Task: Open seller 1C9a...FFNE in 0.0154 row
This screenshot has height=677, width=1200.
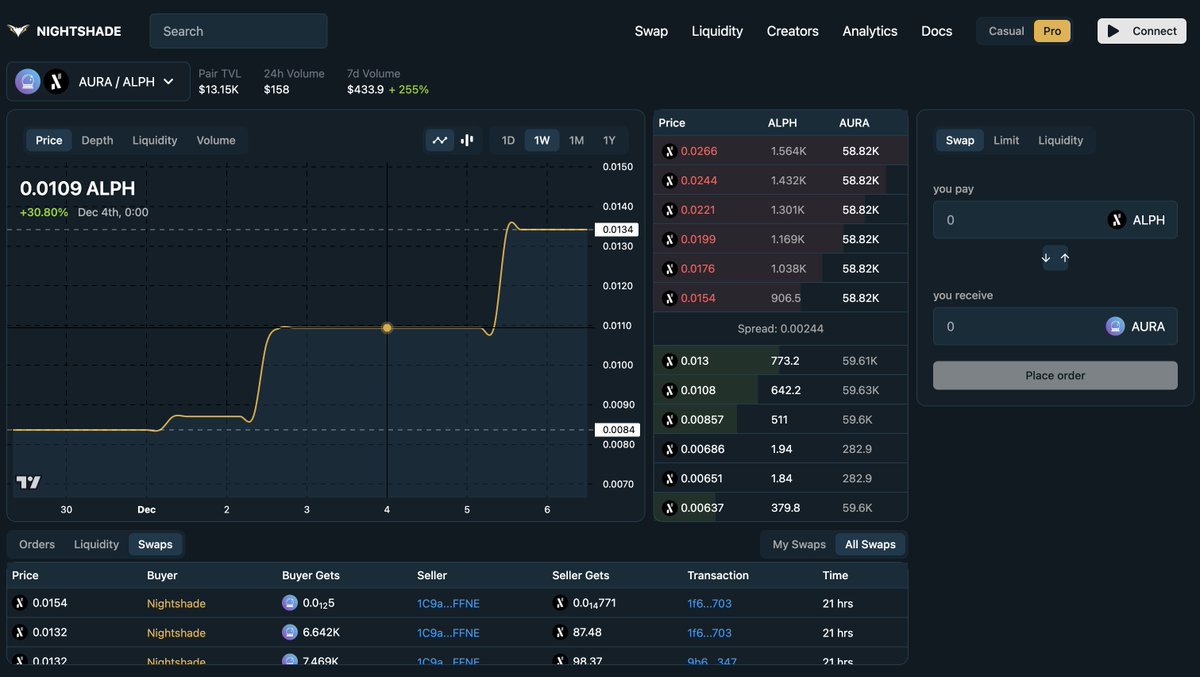Action: tap(448, 603)
